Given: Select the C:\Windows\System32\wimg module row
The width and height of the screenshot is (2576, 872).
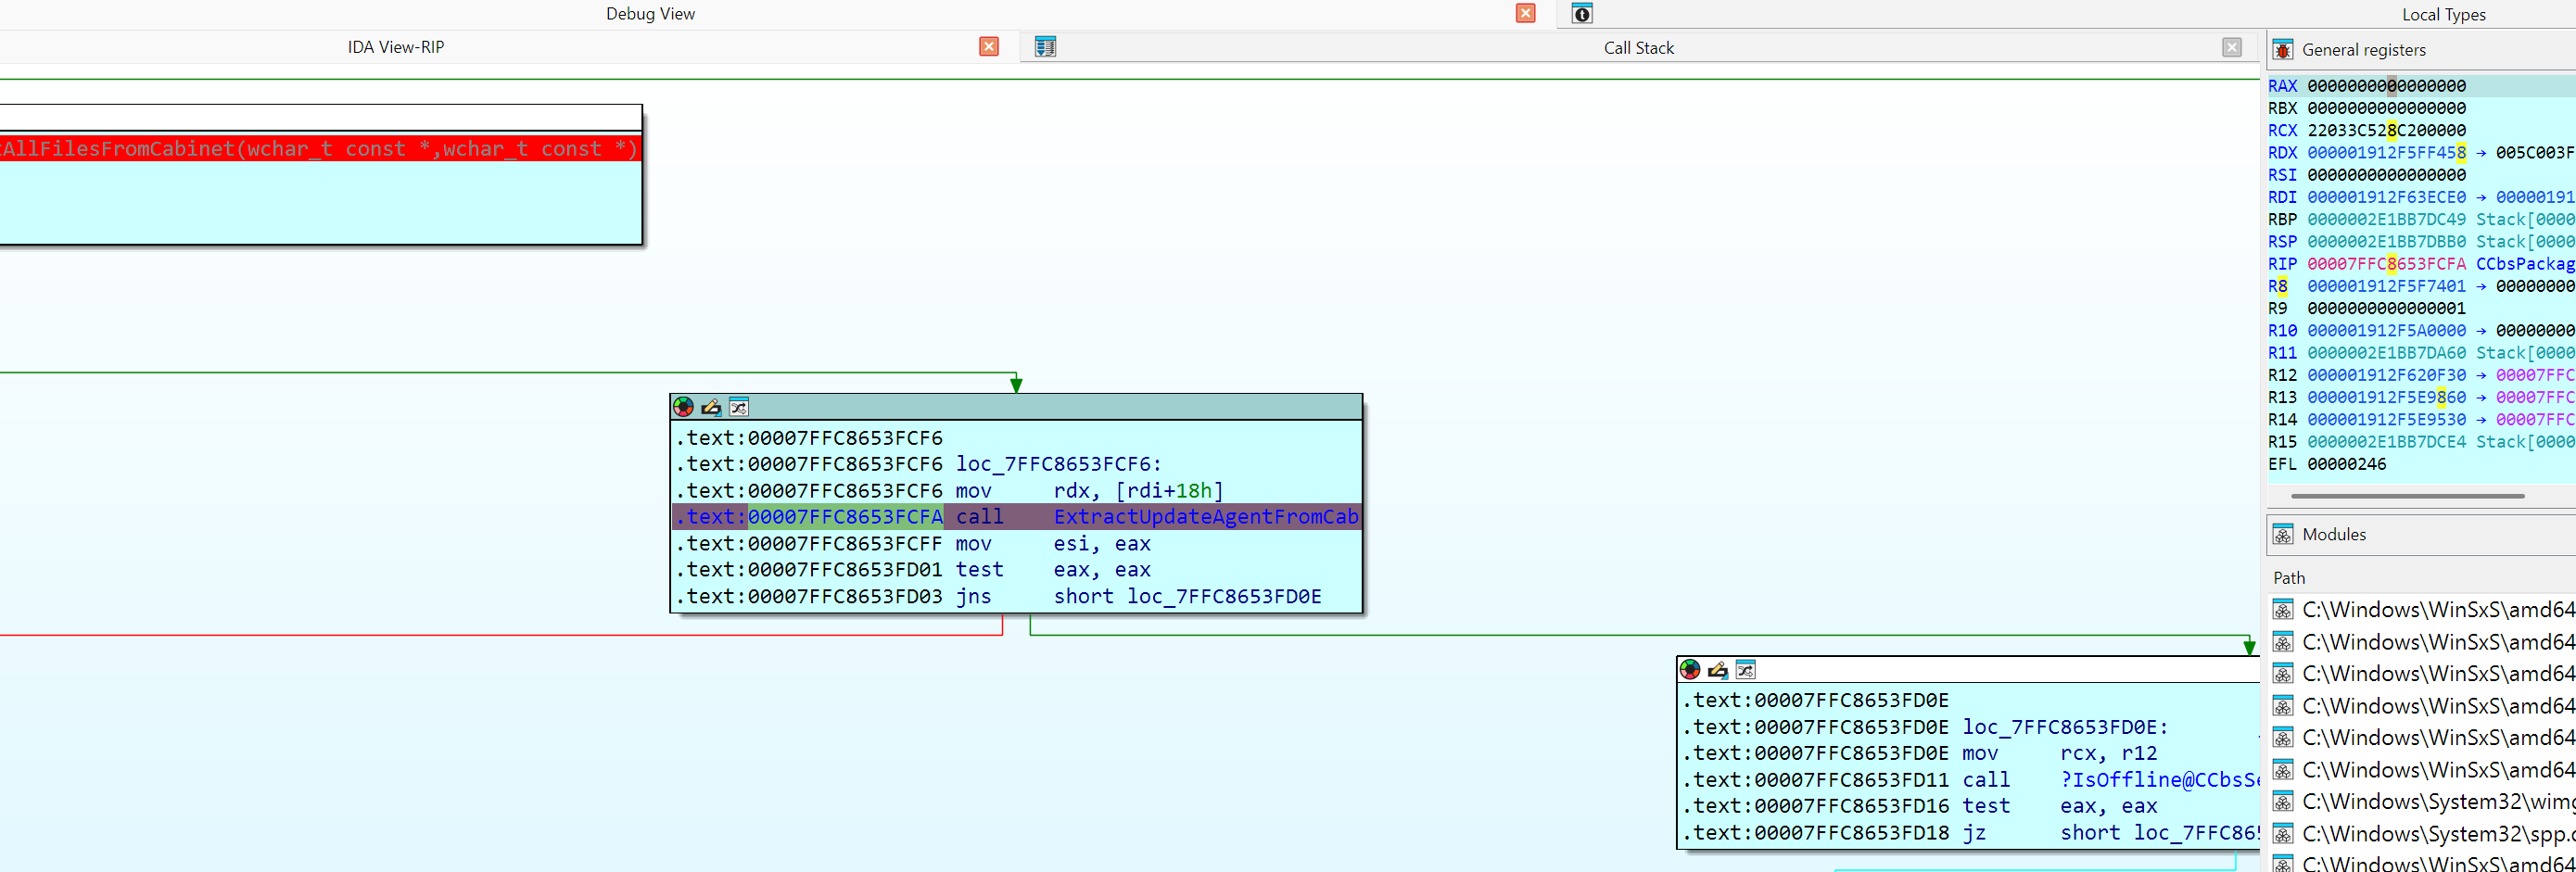Looking at the screenshot, I should pyautogui.click(x=2422, y=802).
